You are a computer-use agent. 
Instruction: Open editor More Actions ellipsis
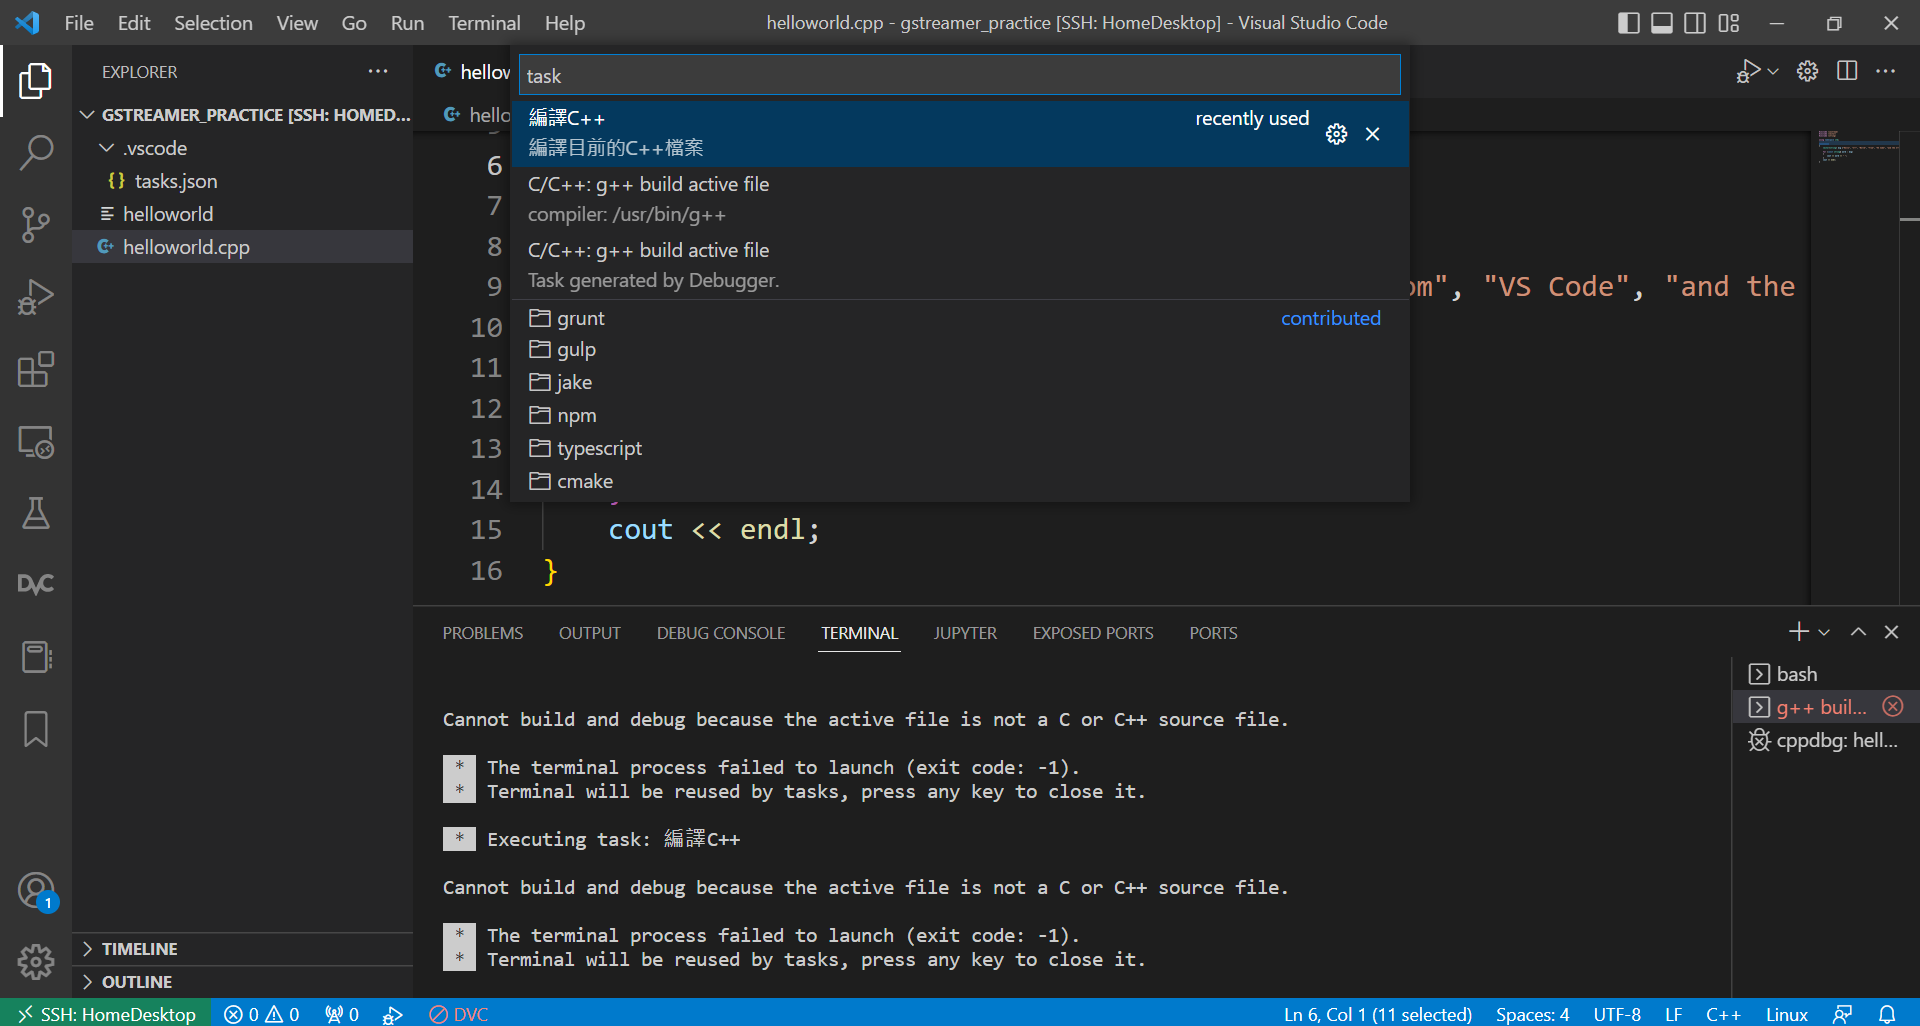pos(1886,72)
